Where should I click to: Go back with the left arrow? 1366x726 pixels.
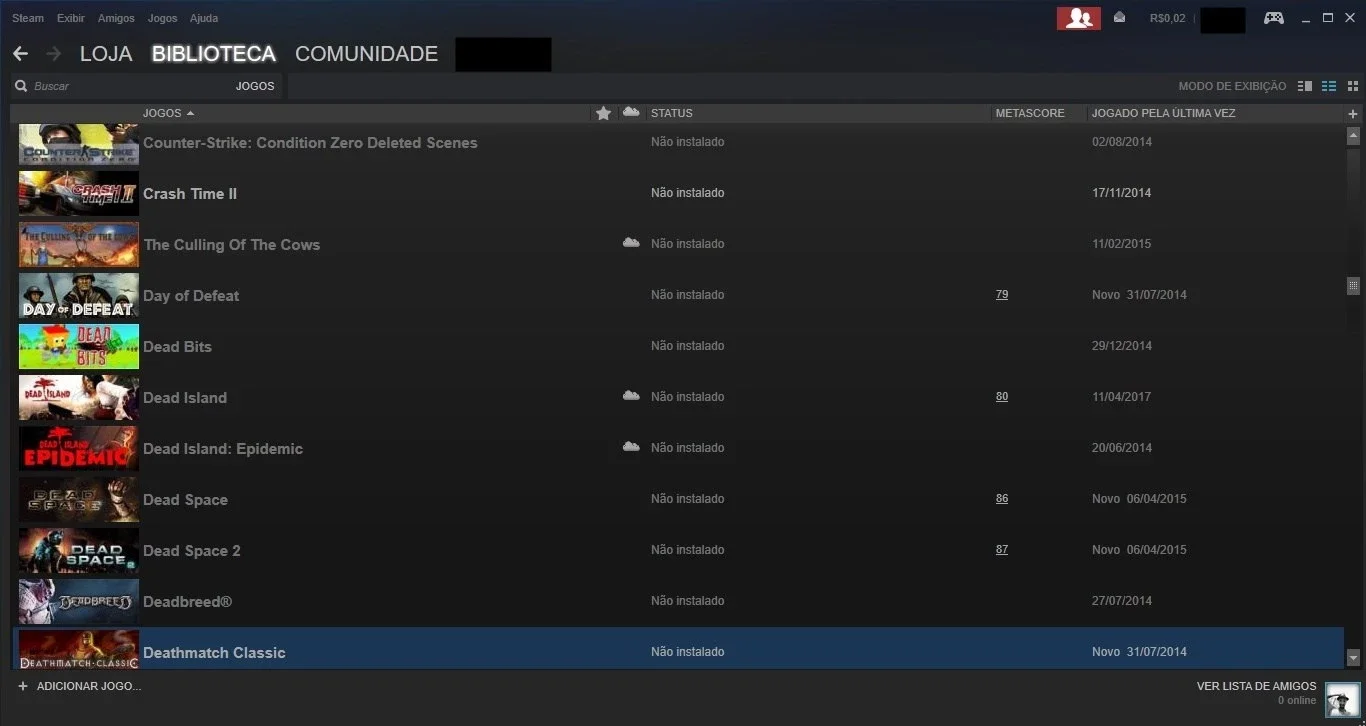click(x=20, y=53)
